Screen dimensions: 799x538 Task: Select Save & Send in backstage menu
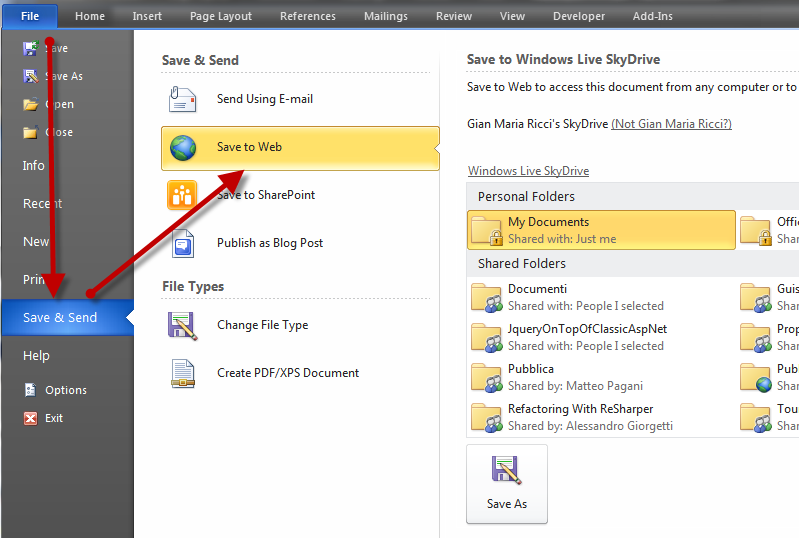pyautogui.click(x=67, y=317)
